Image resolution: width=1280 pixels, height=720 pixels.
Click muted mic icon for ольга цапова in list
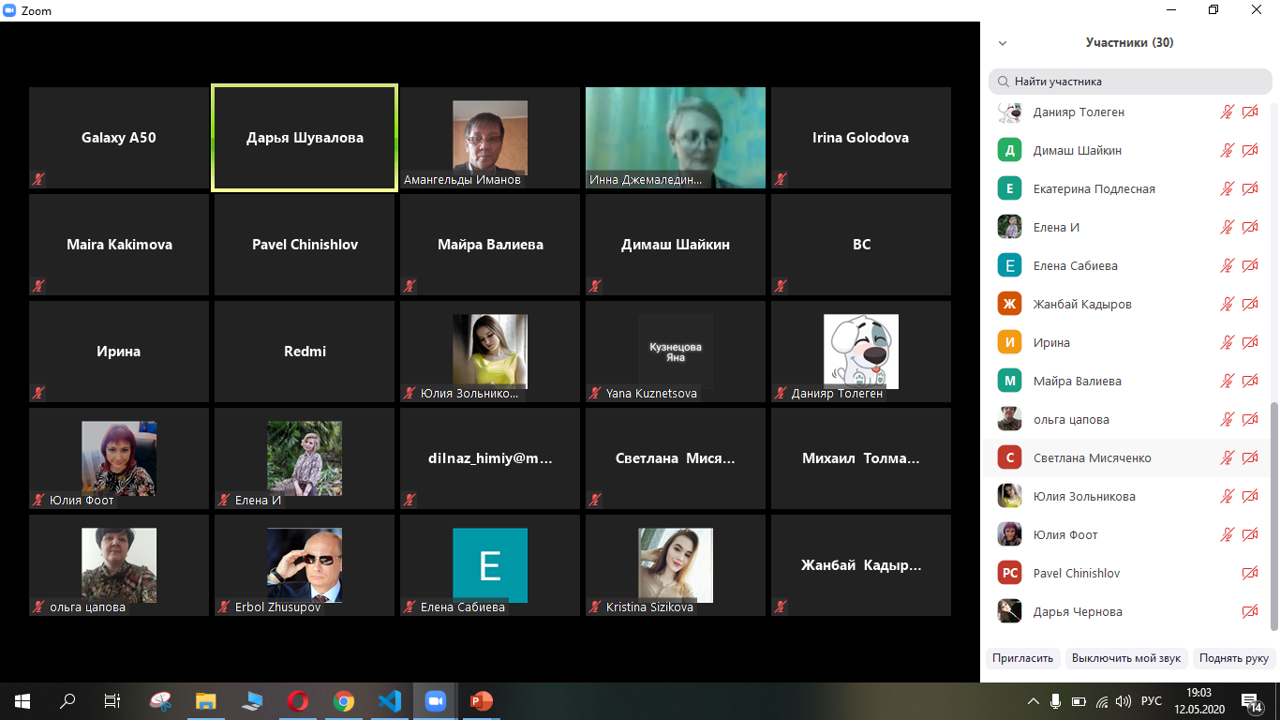click(1227, 419)
